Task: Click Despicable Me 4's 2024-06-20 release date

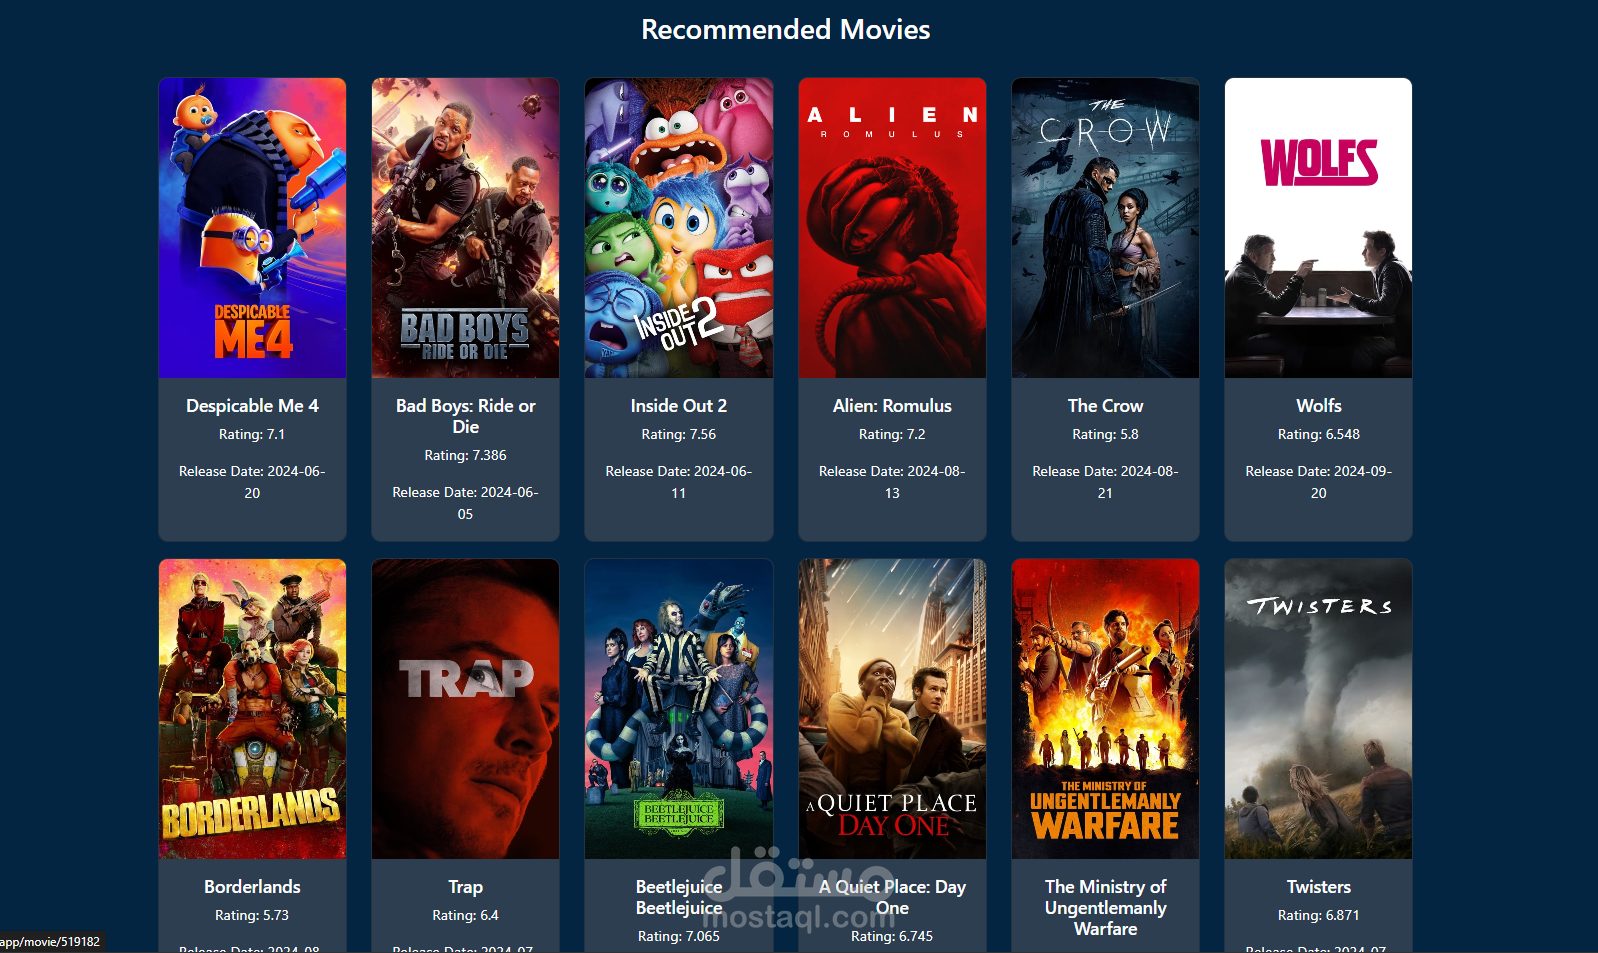Action: pos(252,482)
